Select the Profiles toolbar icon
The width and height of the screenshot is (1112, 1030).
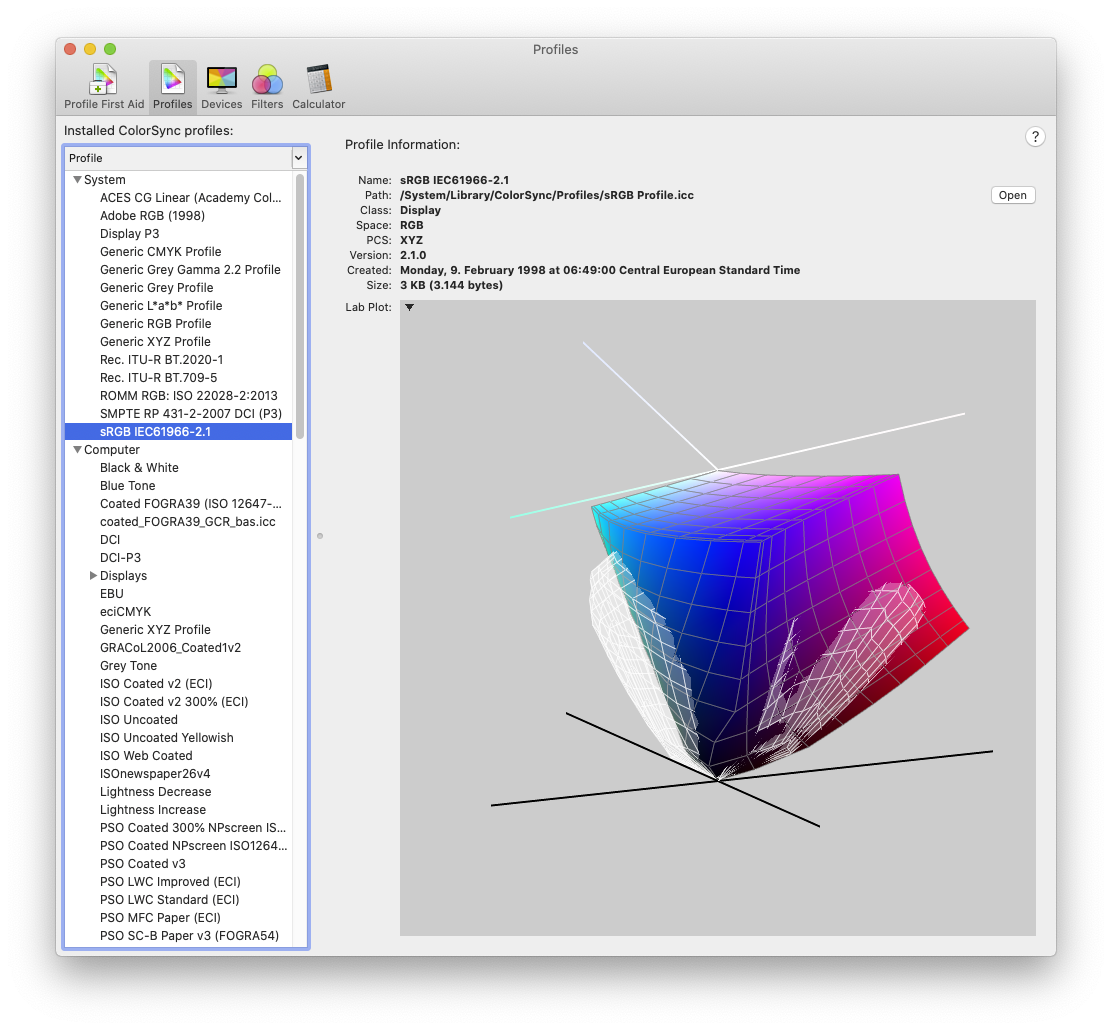point(172,80)
